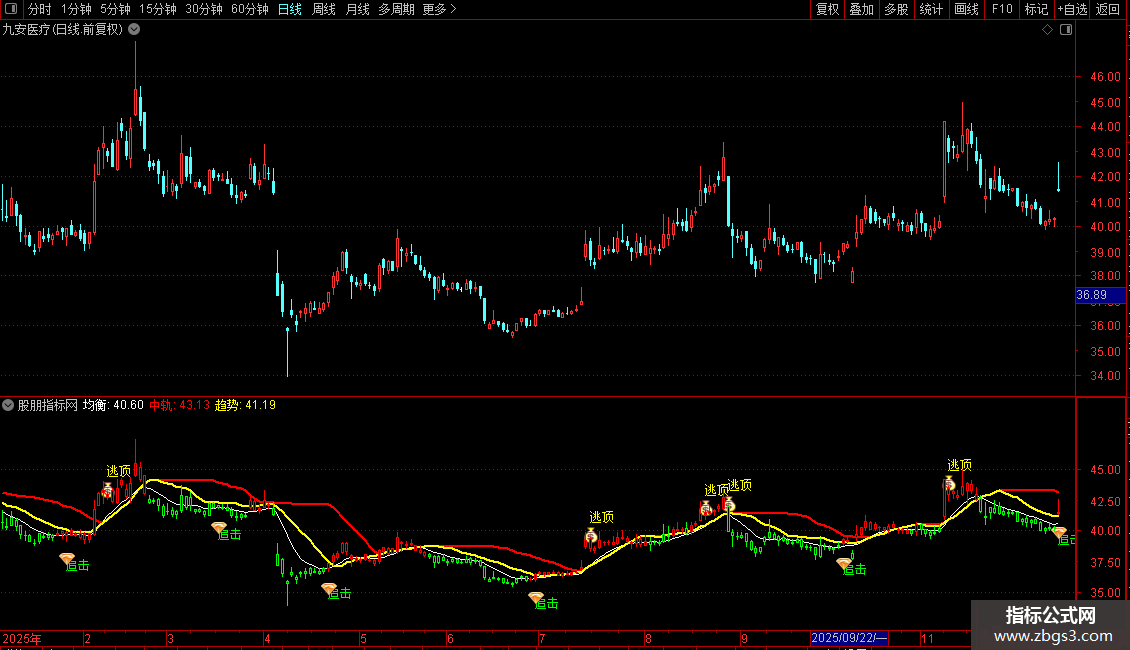Select the 30分钟 period tab
This screenshot has height=650, width=1130.
coord(204,9)
